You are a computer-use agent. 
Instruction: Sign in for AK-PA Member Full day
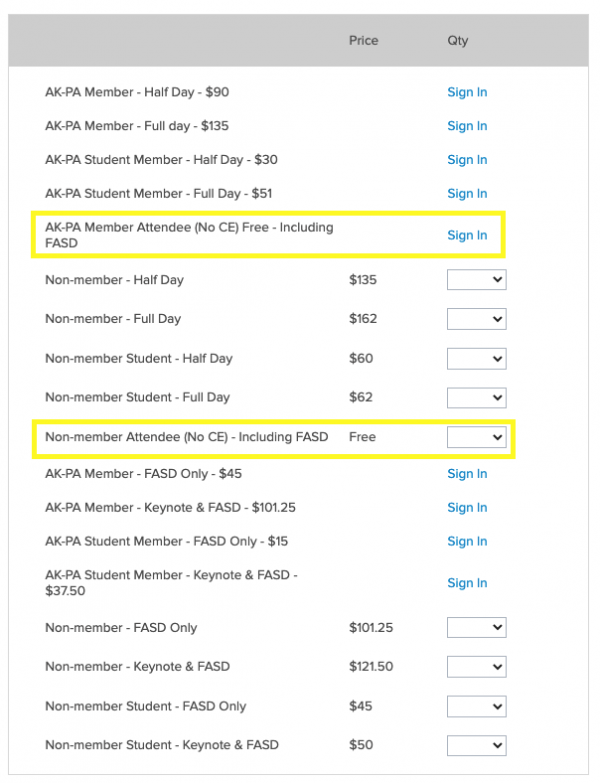coord(467,126)
